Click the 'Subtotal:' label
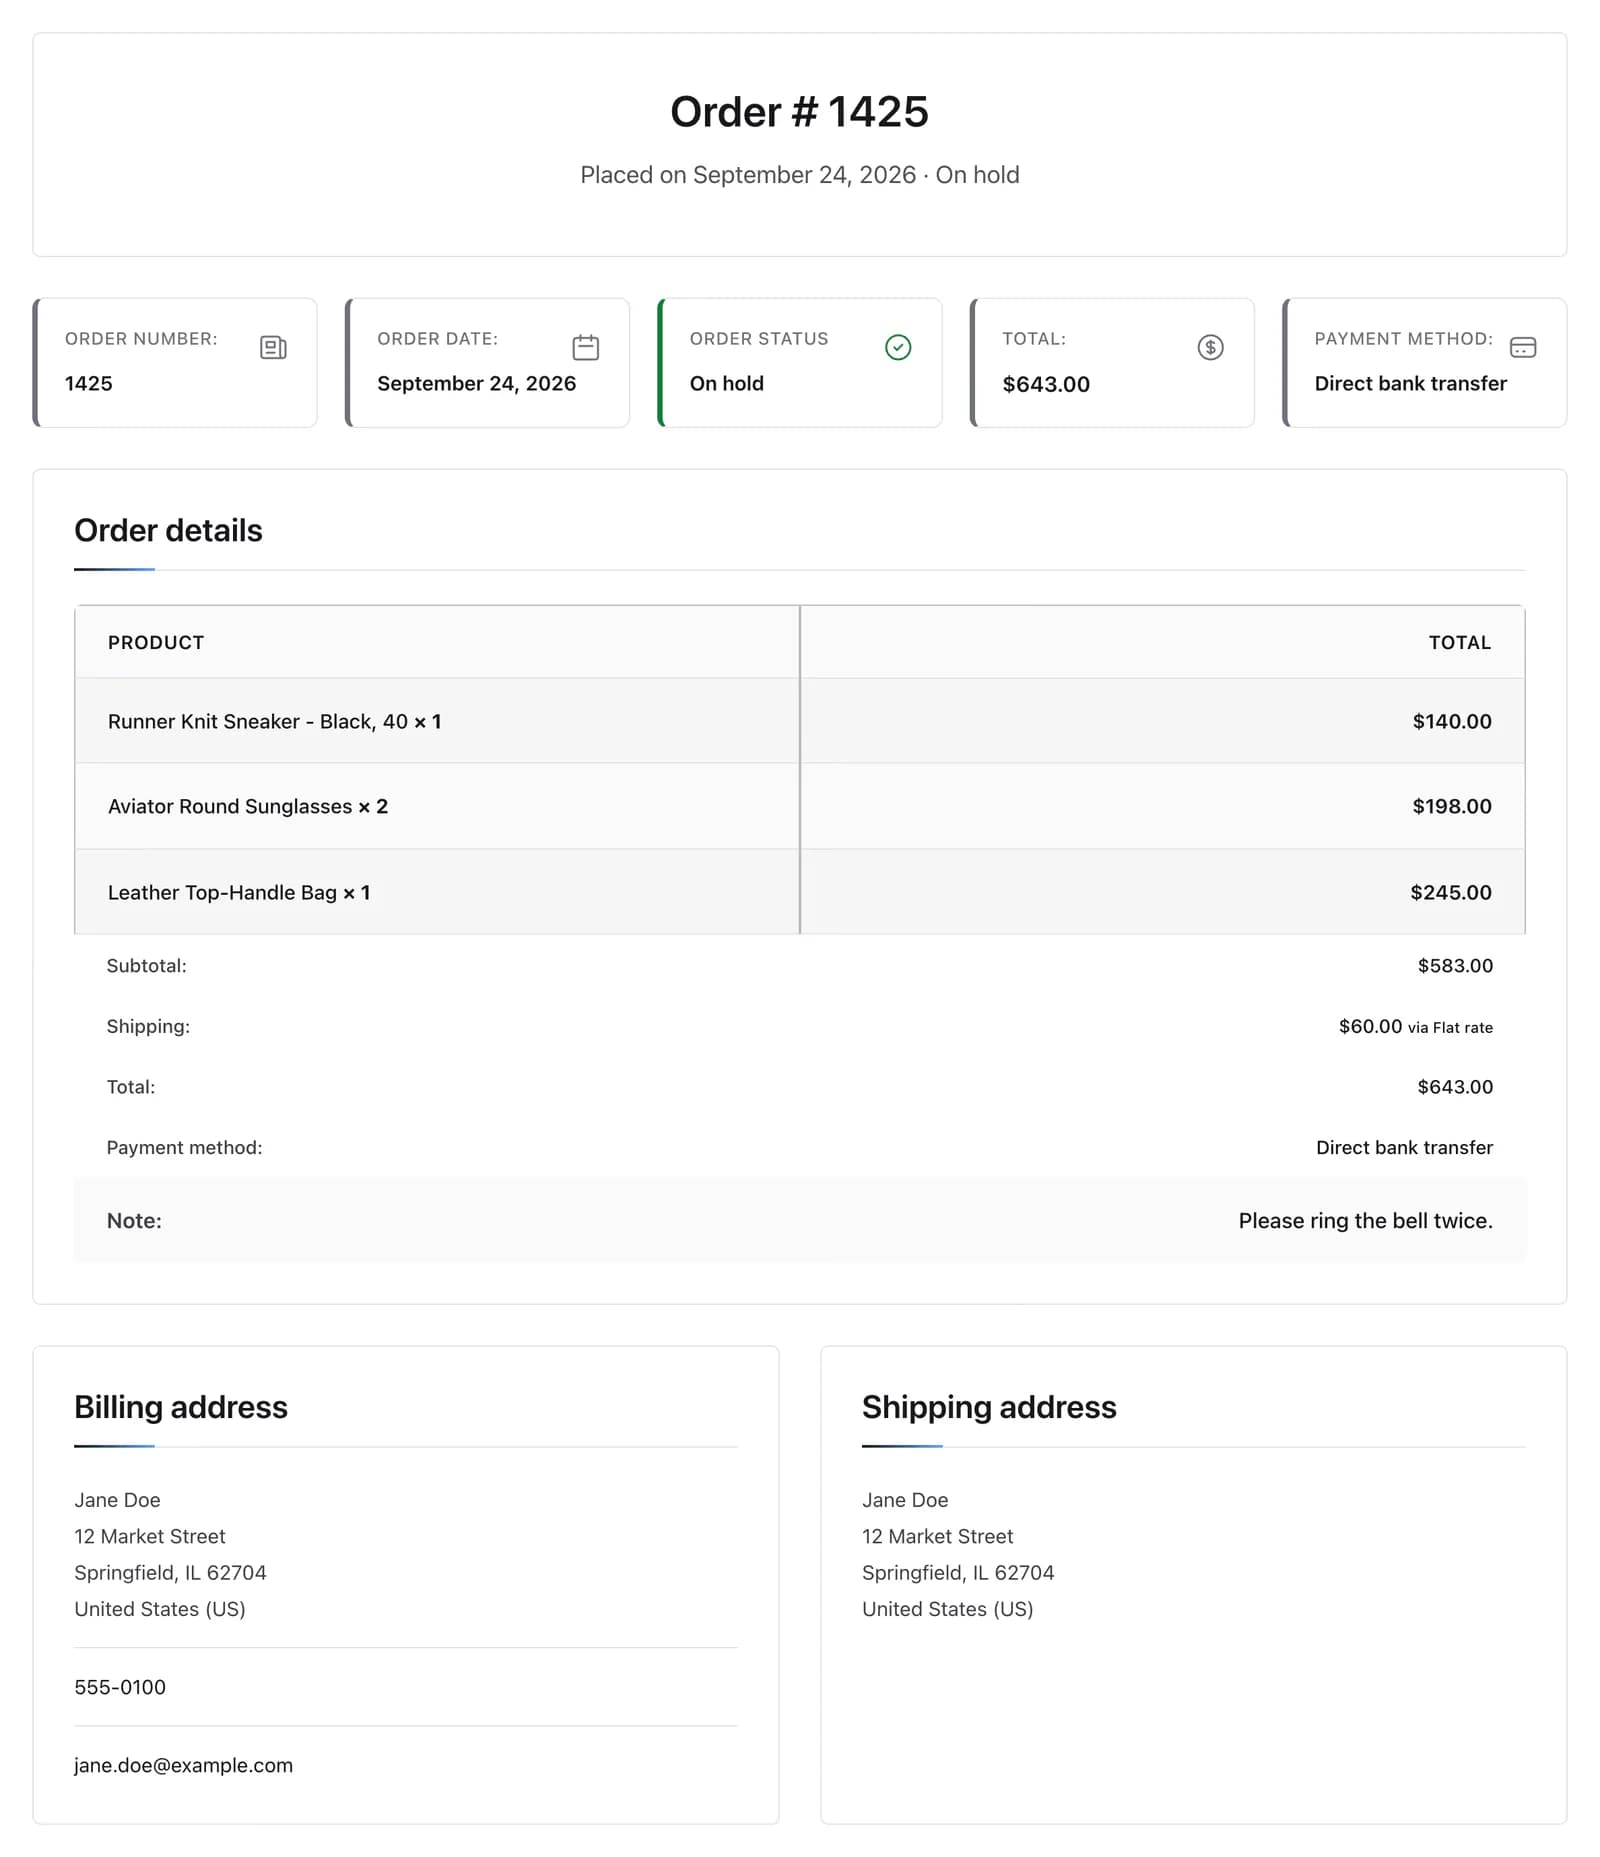1600x1857 pixels. [147, 966]
